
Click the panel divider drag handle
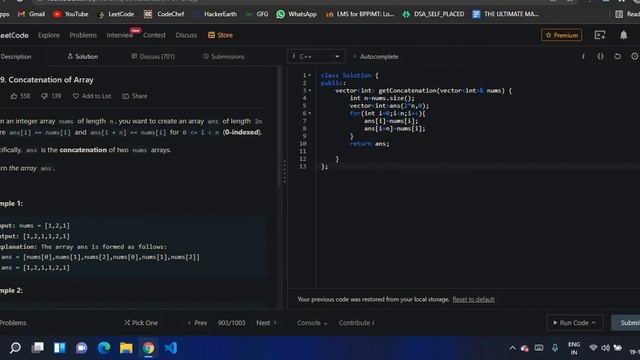(x=284, y=171)
